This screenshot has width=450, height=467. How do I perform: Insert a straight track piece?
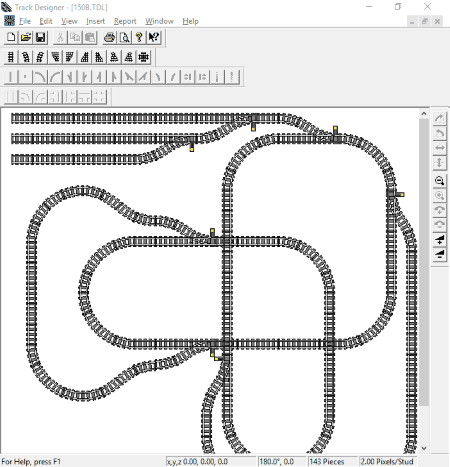pos(11,57)
